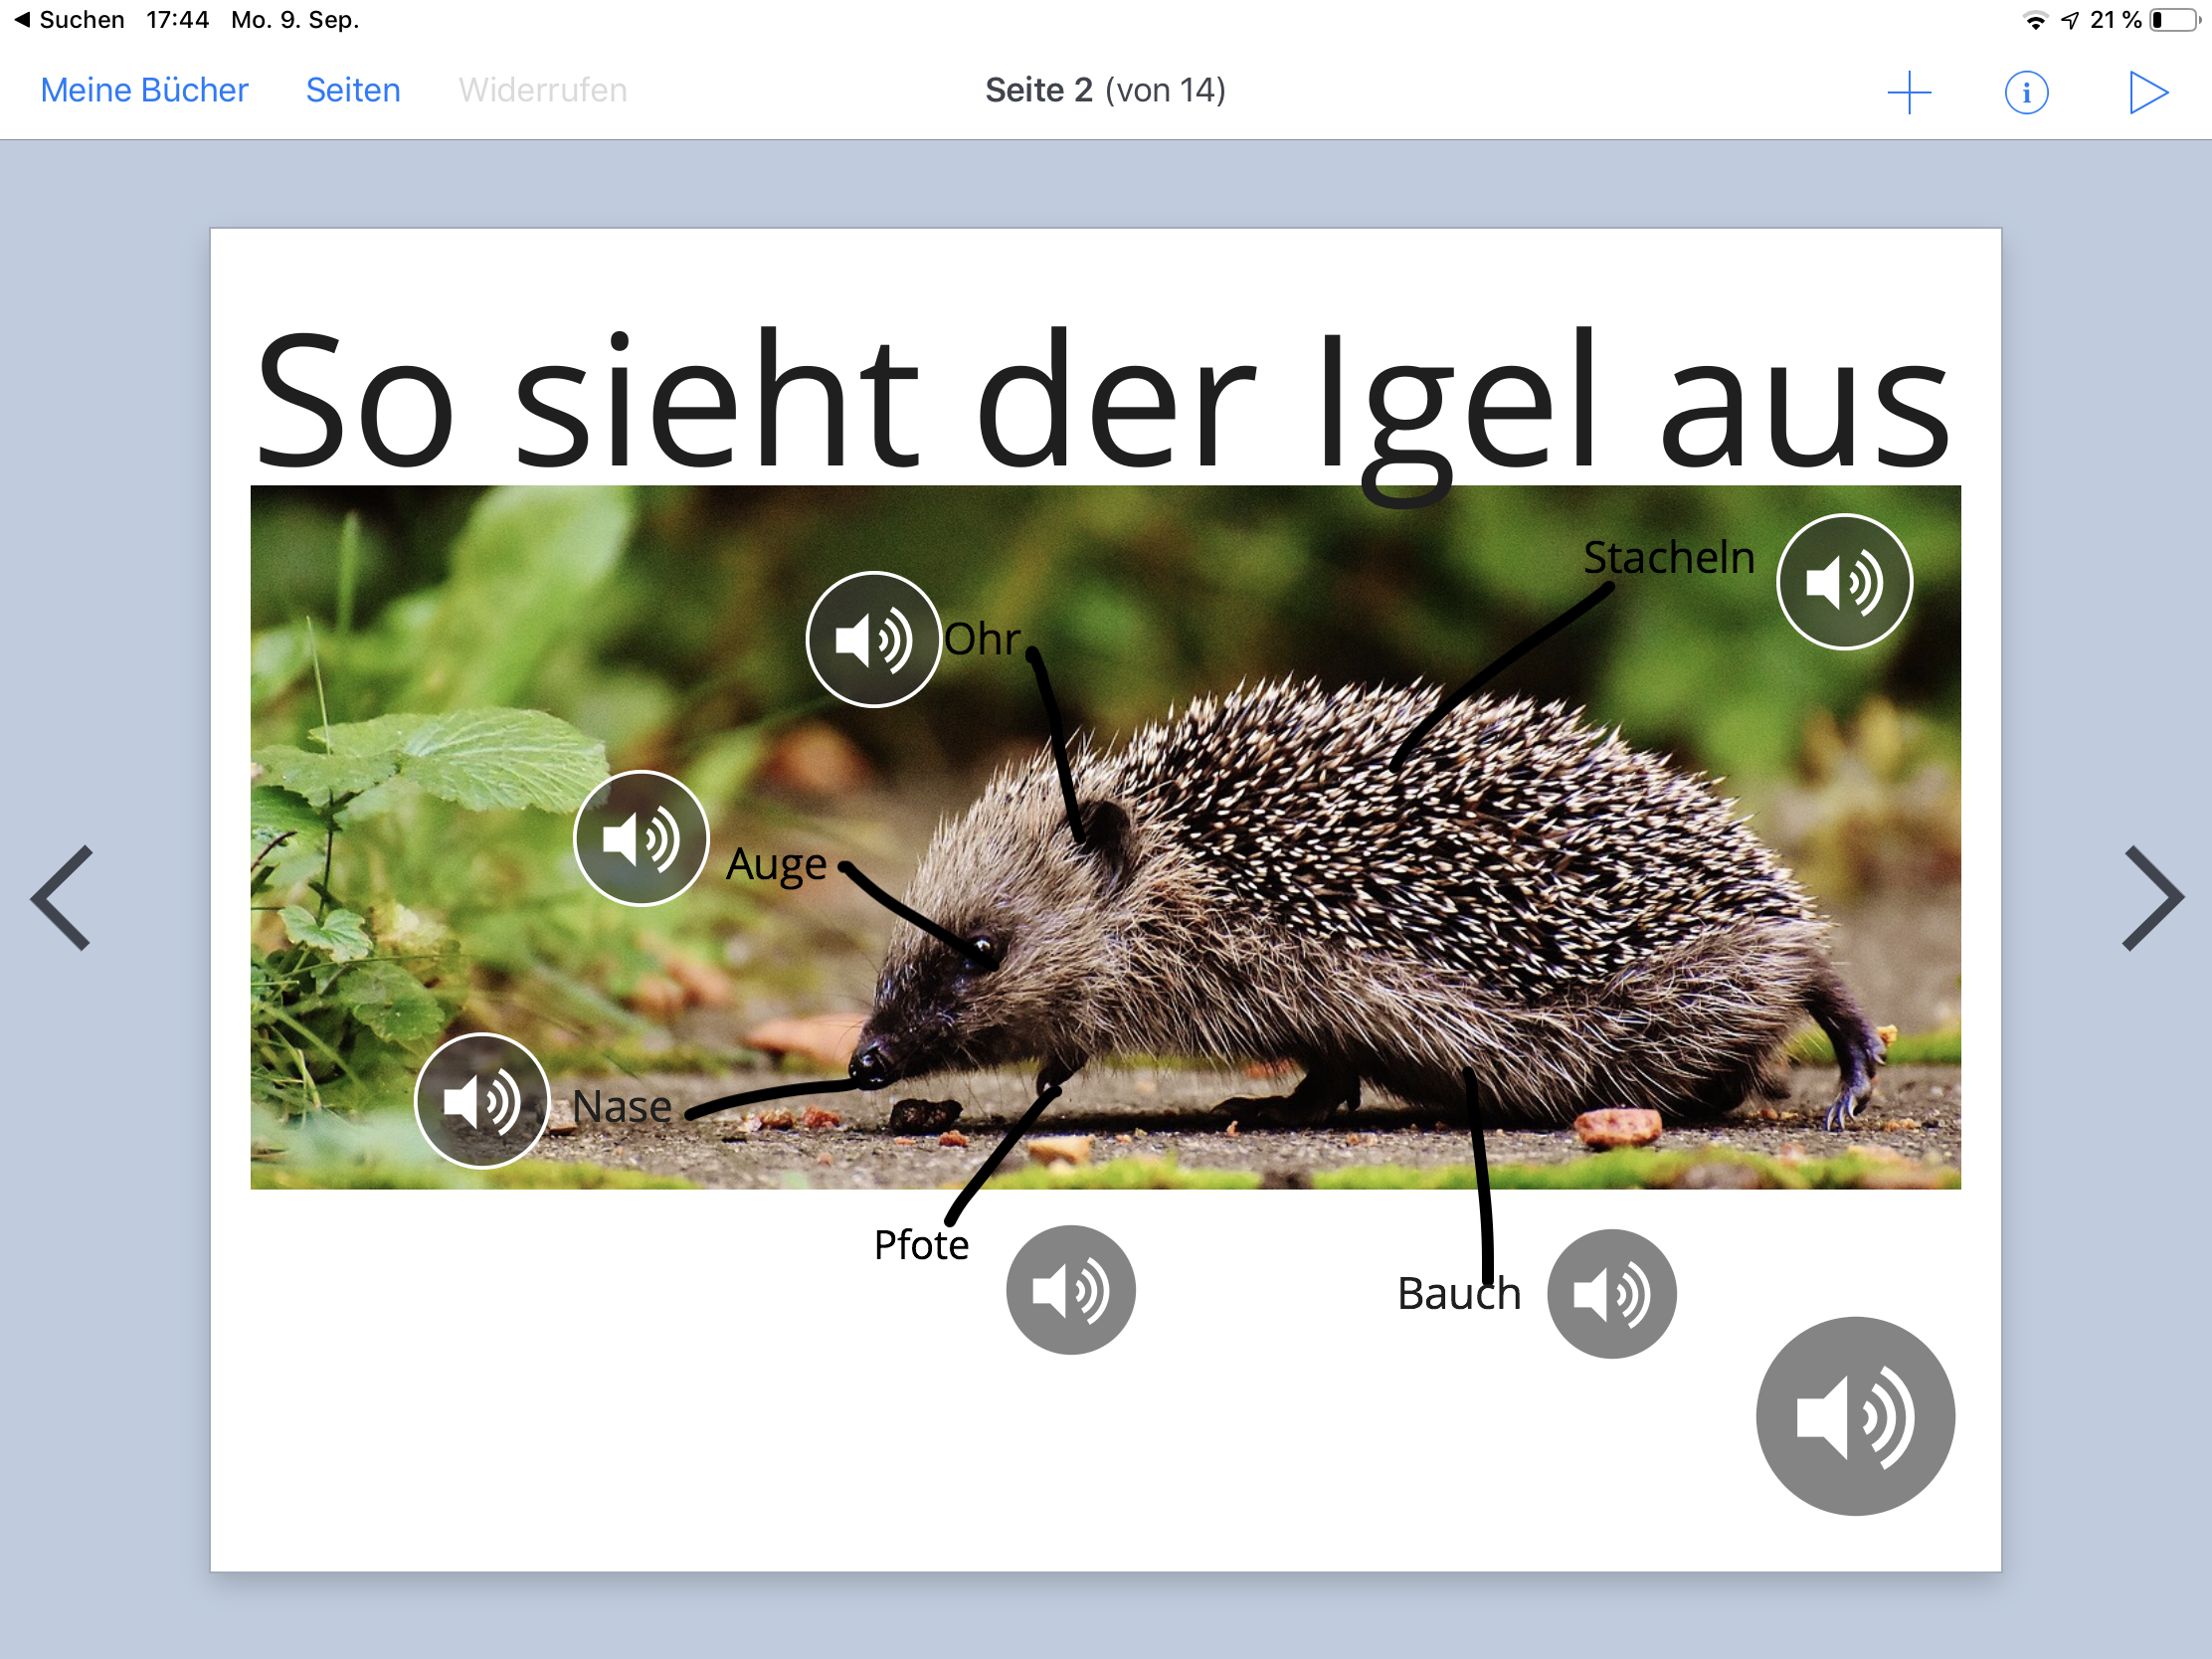This screenshot has height=1659, width=2212.
Task: Play the Bauch audio icon
Action: (1611, 1294)
